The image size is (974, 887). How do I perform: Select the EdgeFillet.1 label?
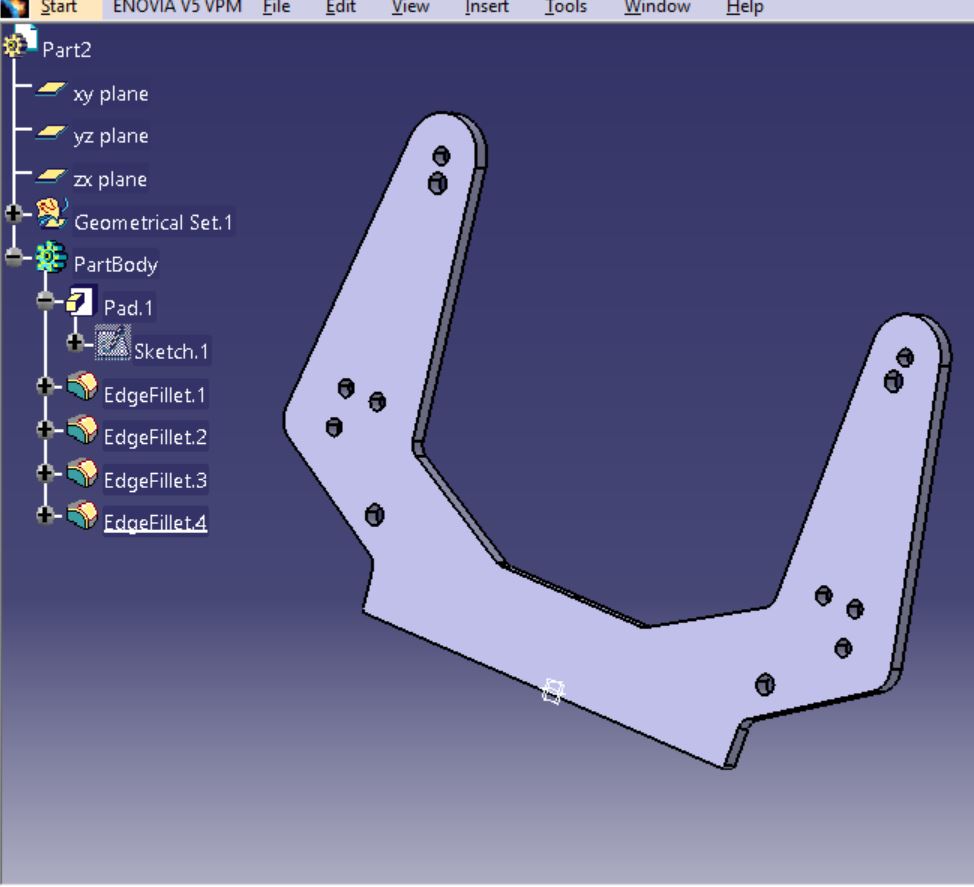[x=155, y=396]
